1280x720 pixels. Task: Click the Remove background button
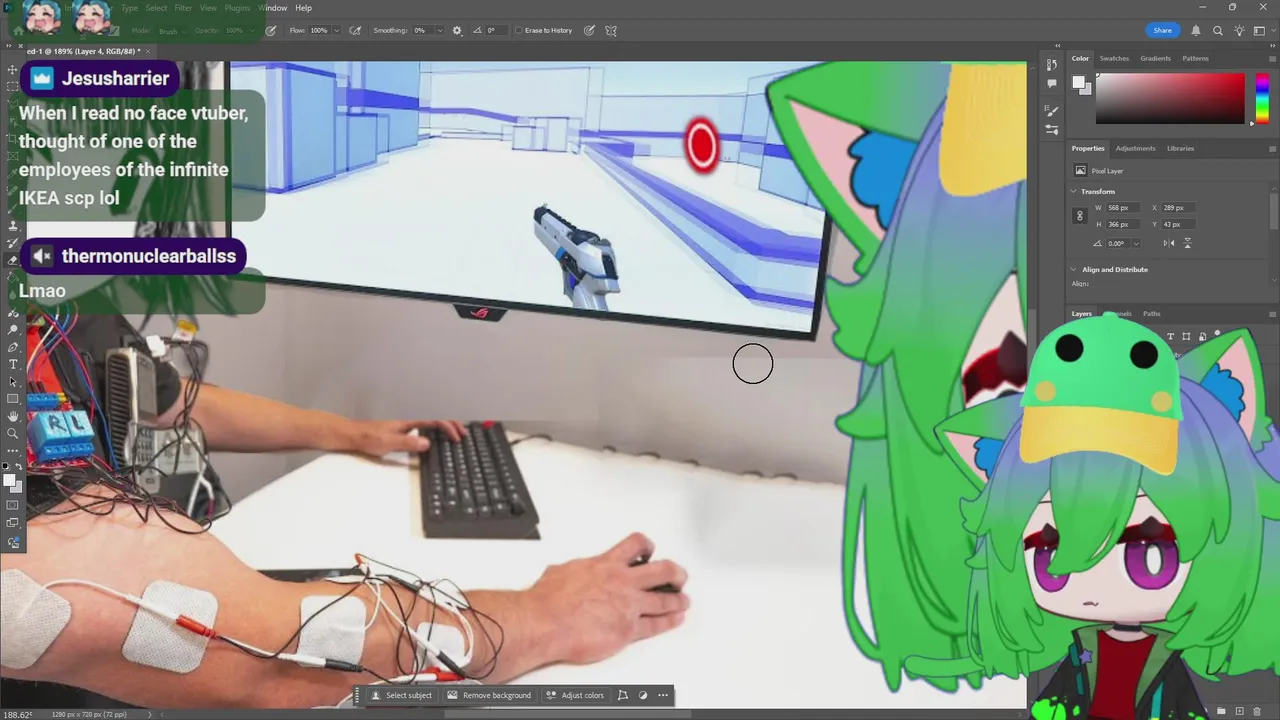490,695
